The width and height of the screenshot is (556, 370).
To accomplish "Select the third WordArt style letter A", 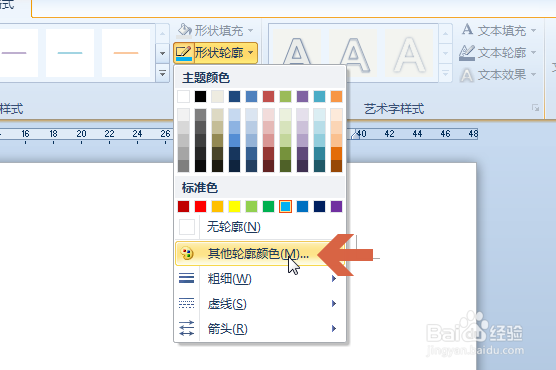I will coord(409,53).
